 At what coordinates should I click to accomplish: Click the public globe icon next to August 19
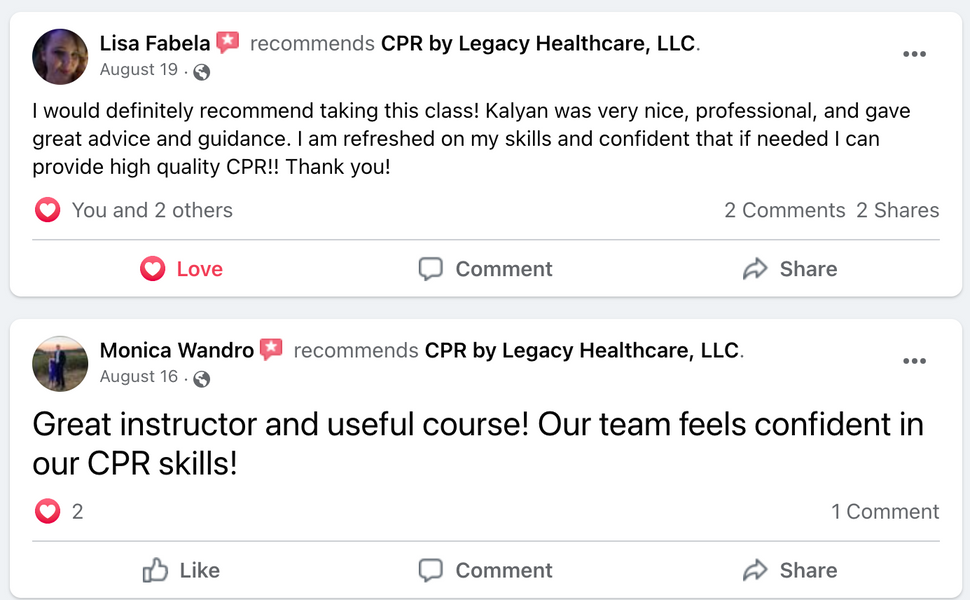202,71
